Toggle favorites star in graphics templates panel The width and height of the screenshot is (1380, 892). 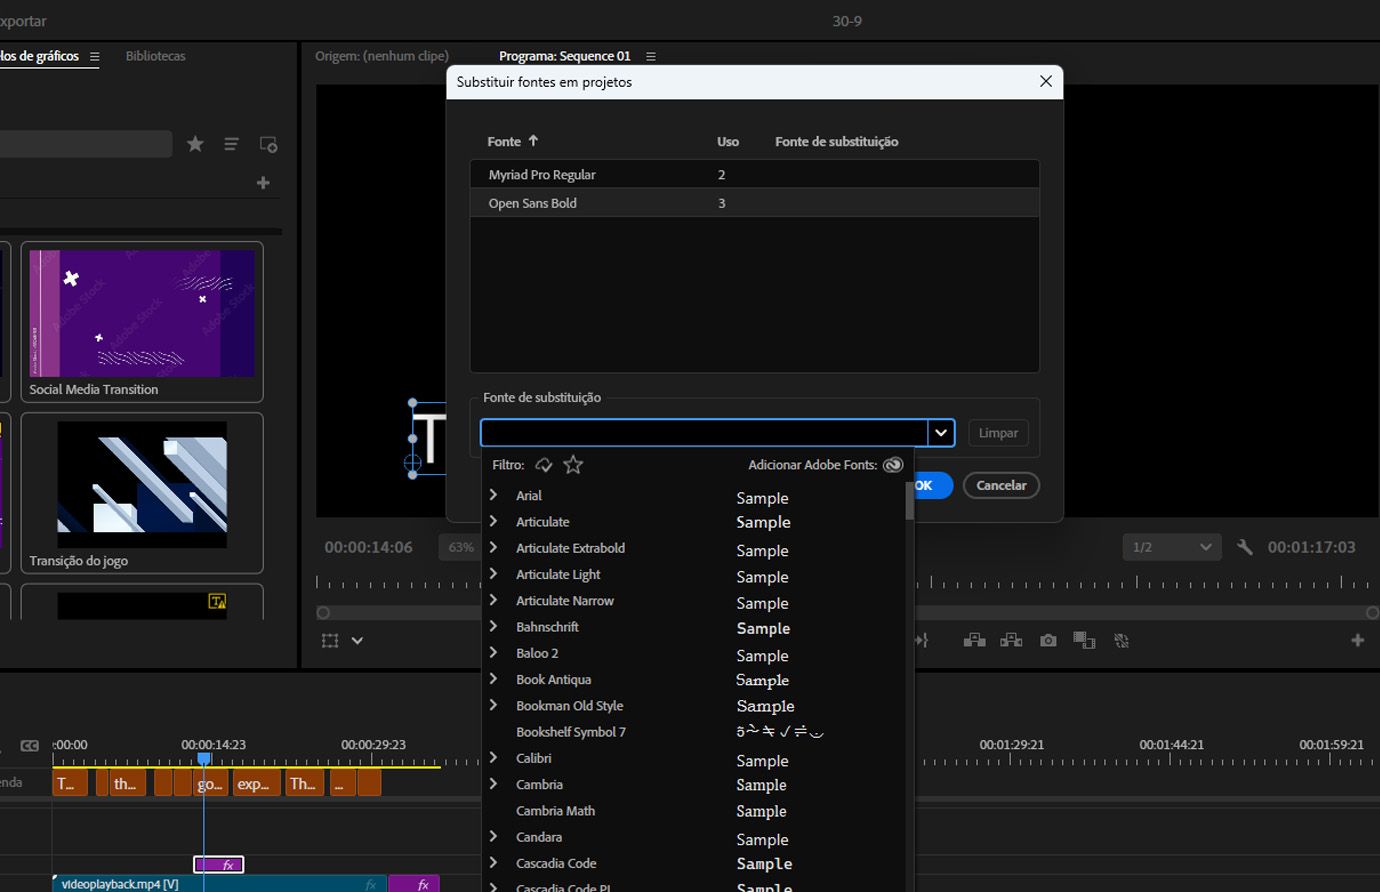pyautogui.click(x=195, y=145)
